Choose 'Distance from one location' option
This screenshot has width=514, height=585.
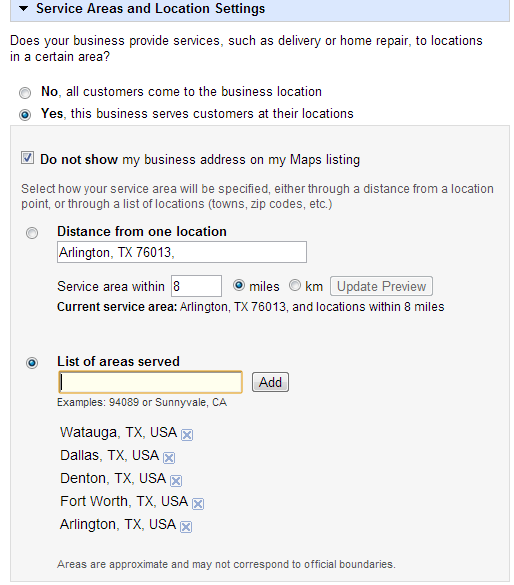tap(32, 233)
